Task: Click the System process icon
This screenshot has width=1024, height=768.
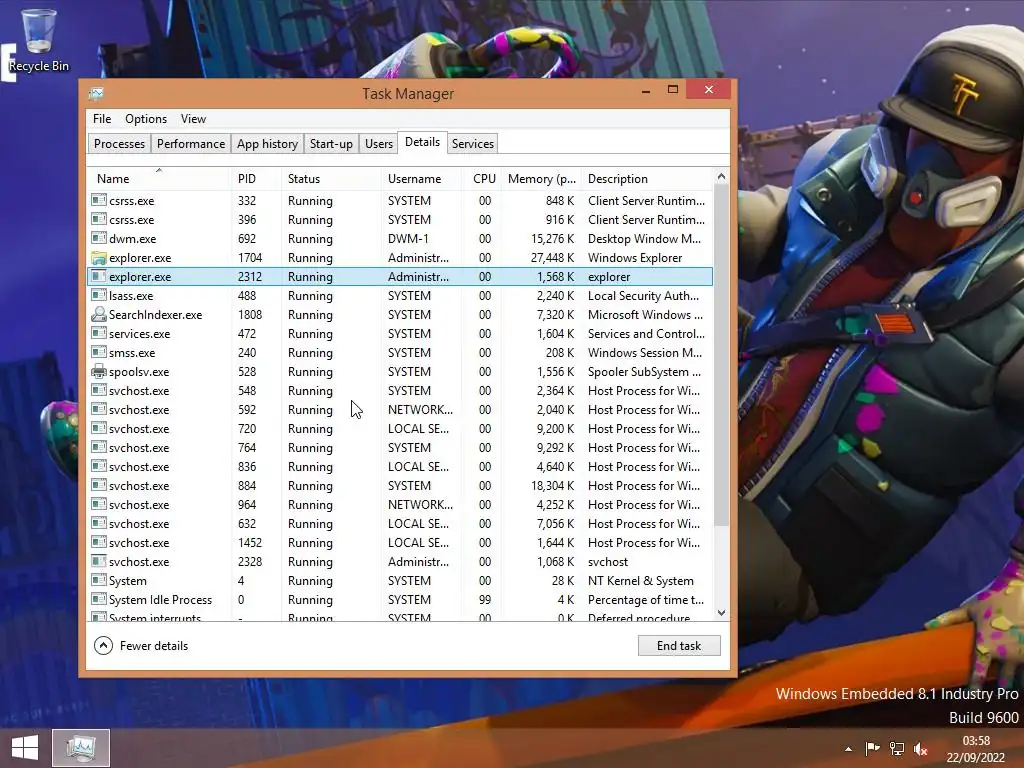Action: click(x=99, y=581)
